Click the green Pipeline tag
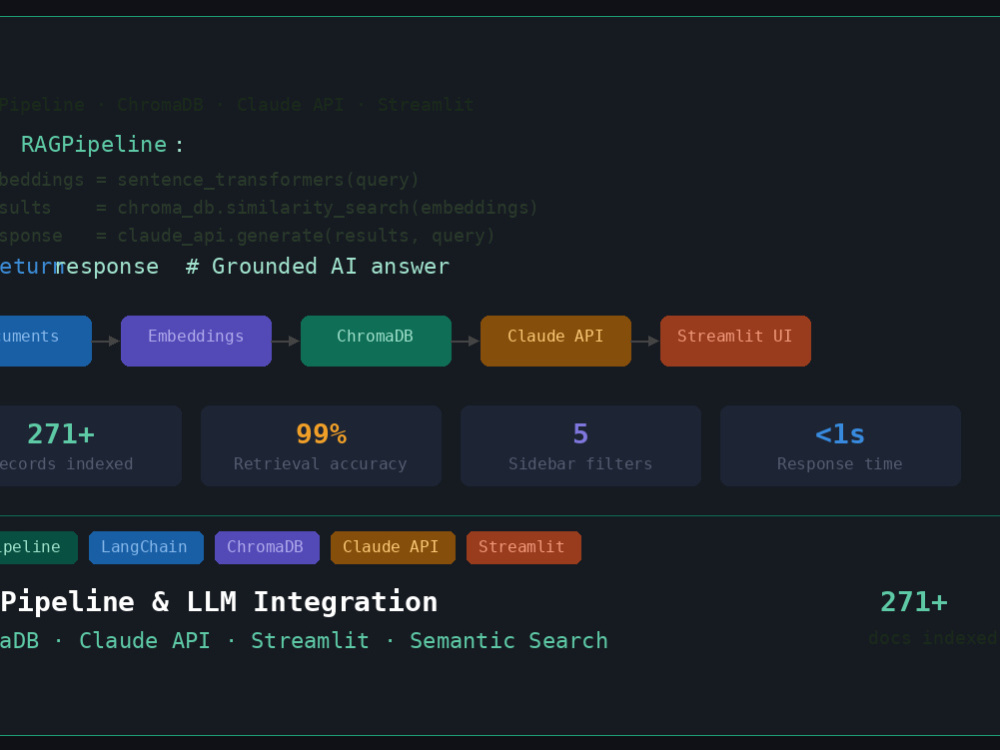The width and height of the screenshot is (1000, 750). click(x=38, y=547)
